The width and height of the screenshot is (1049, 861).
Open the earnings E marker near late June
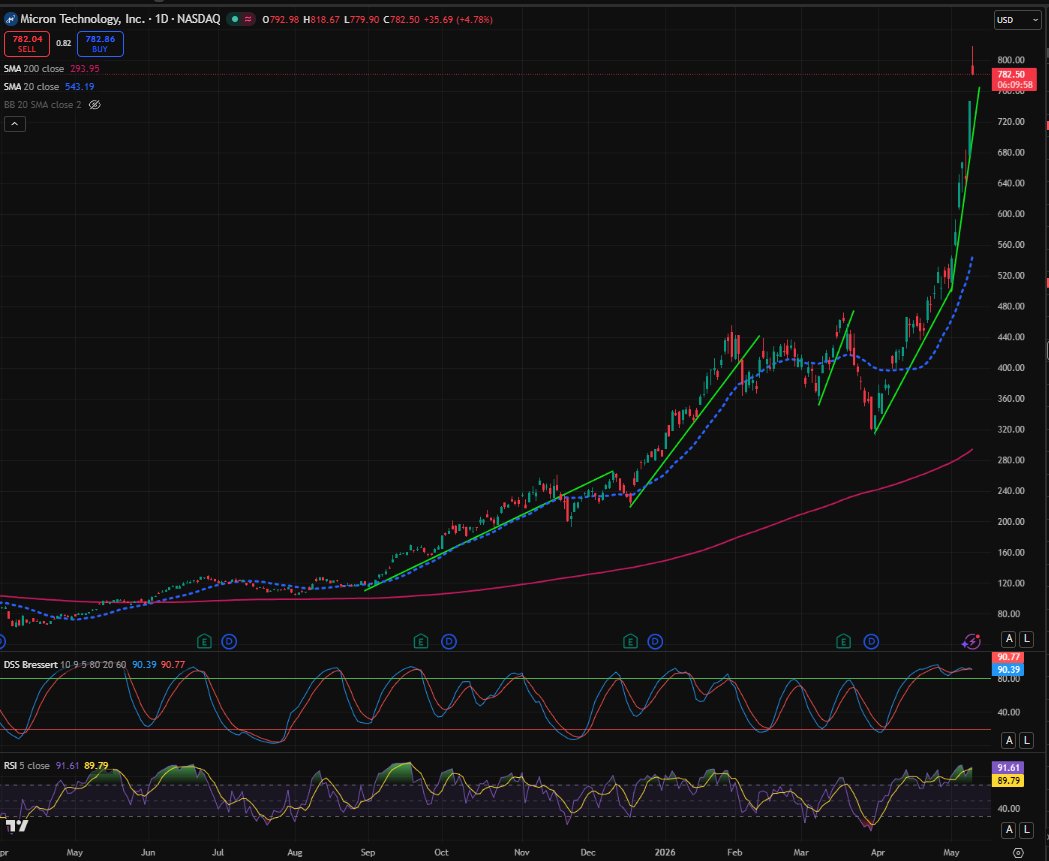[x=205, y=642]
